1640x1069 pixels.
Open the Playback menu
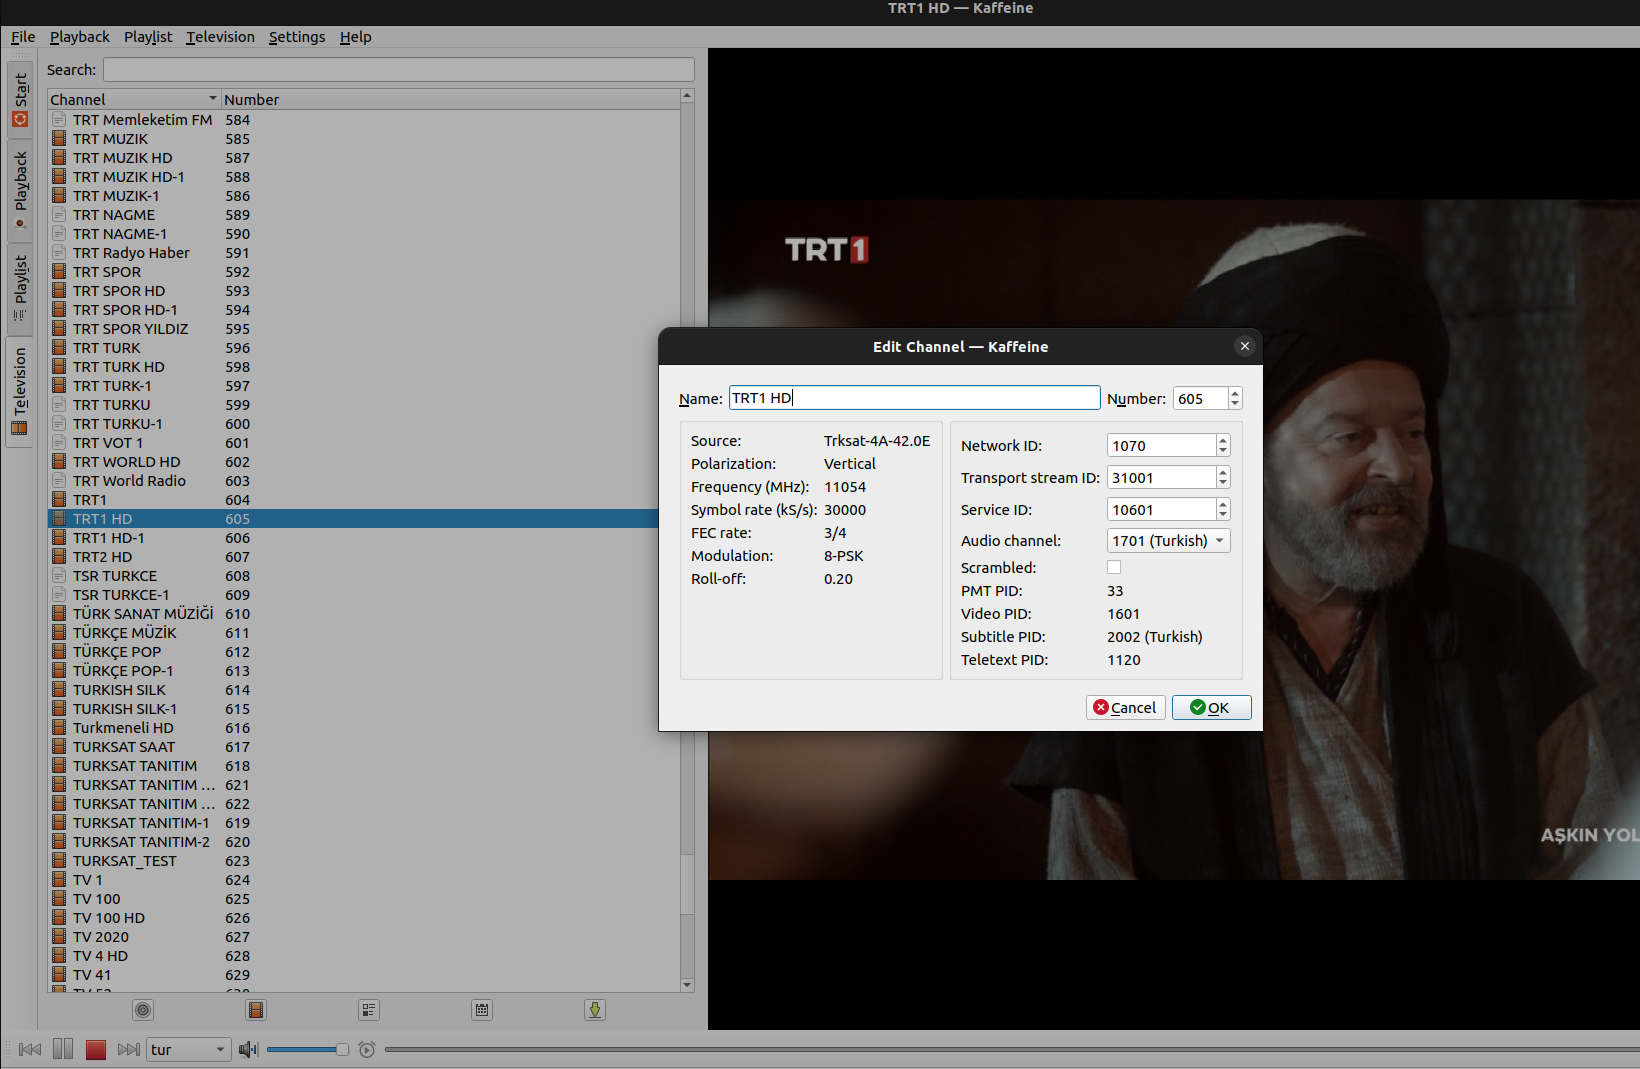coord(80,37)
